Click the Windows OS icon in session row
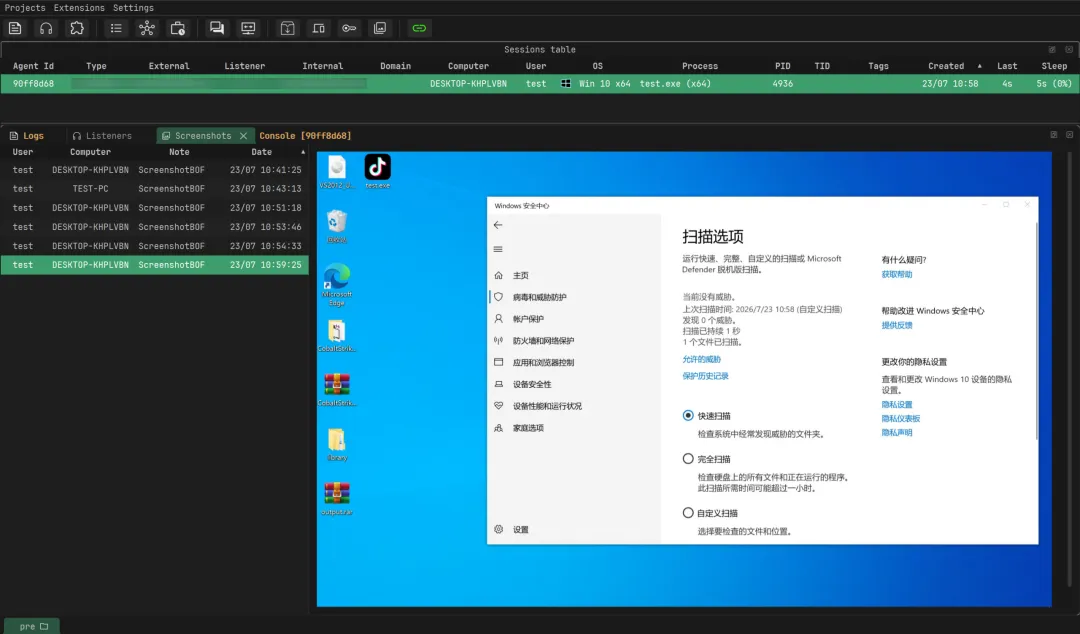The height and width of the screenshot is (634, 1080). [565, 83]
